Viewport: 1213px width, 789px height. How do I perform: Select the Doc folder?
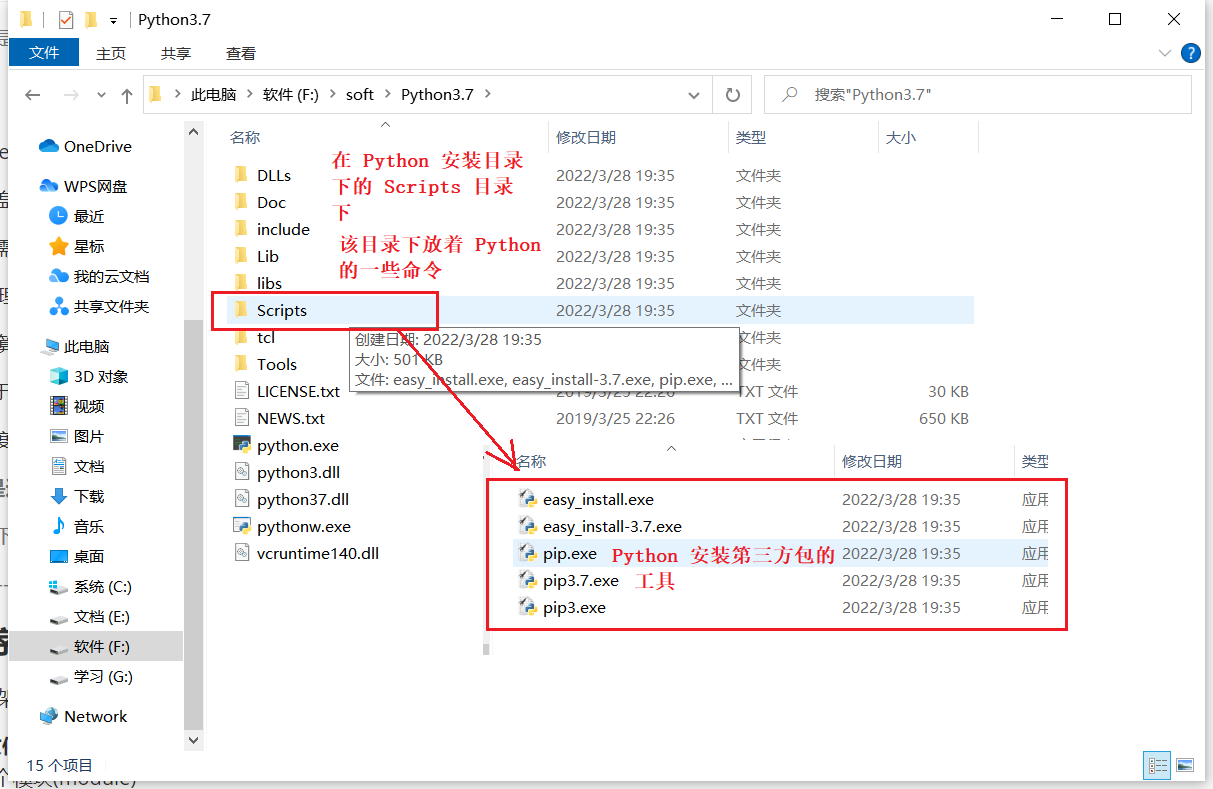click(271, 202)
